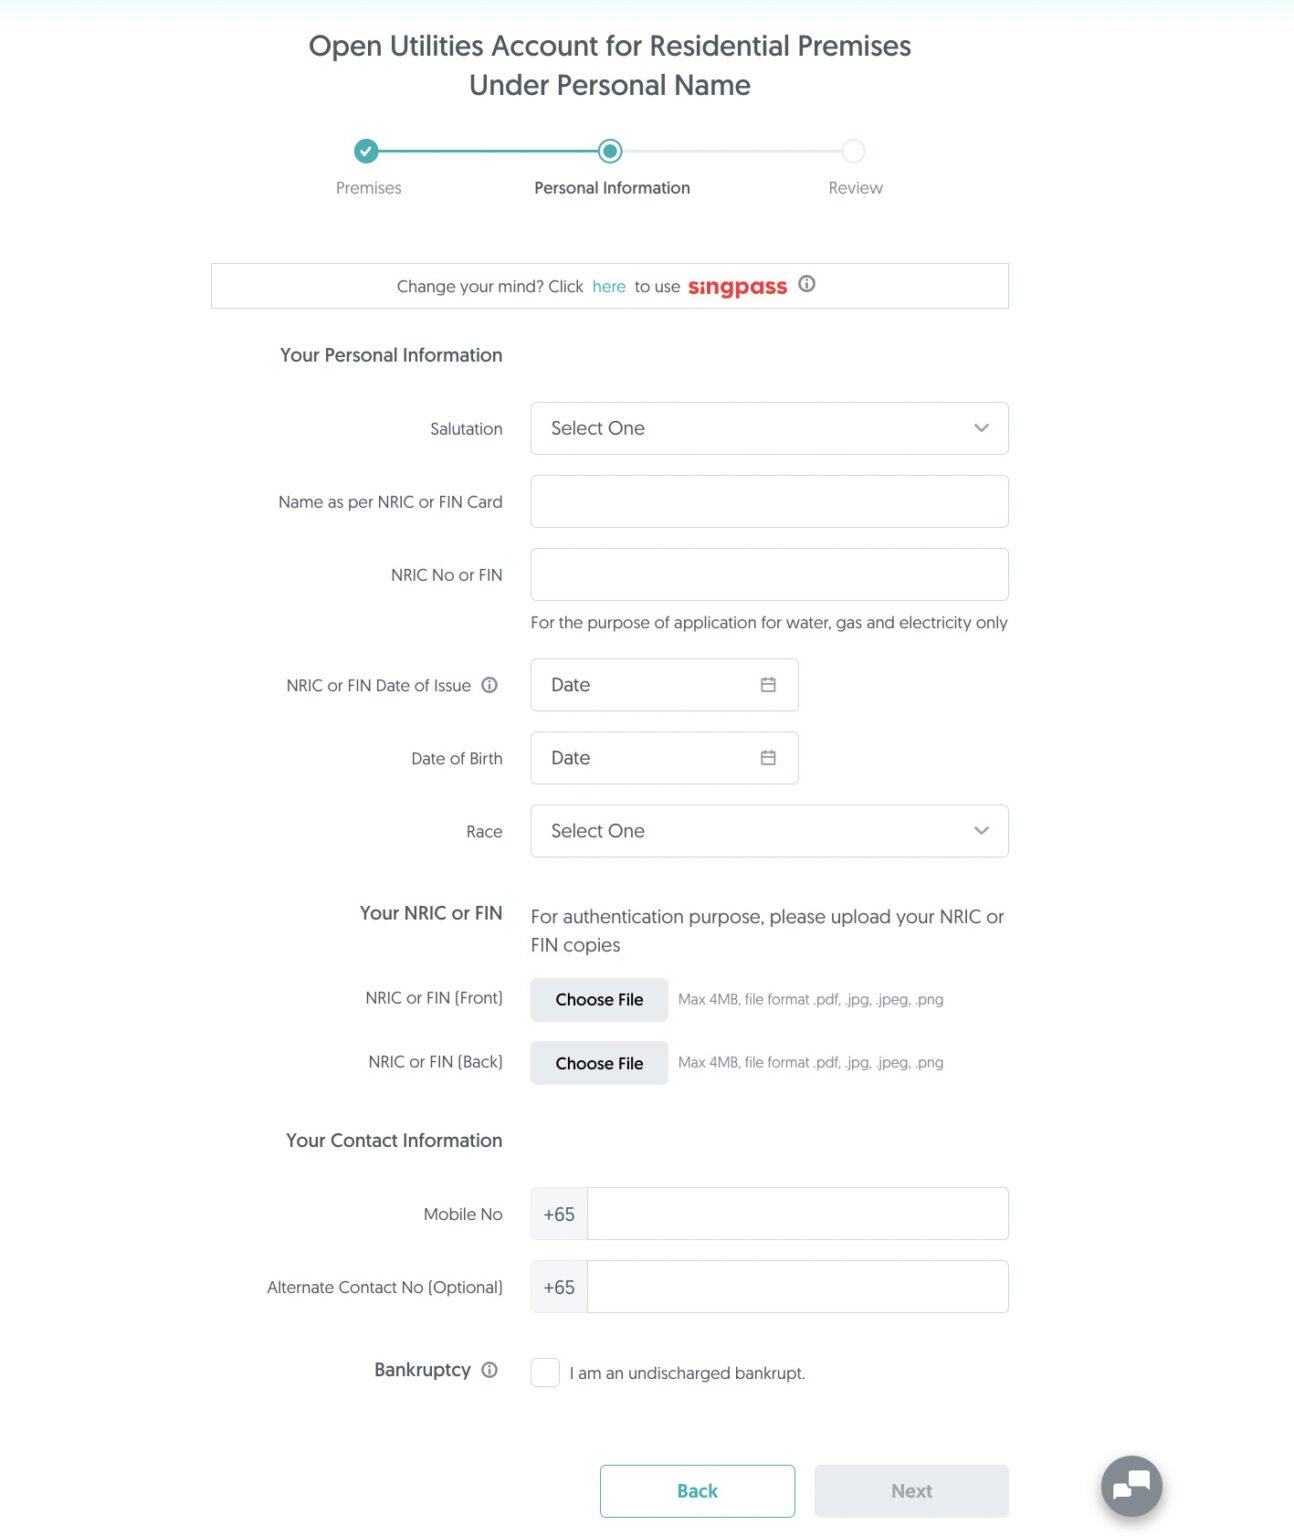Click the completed checkmark on the Premises step

pos(366,151)
